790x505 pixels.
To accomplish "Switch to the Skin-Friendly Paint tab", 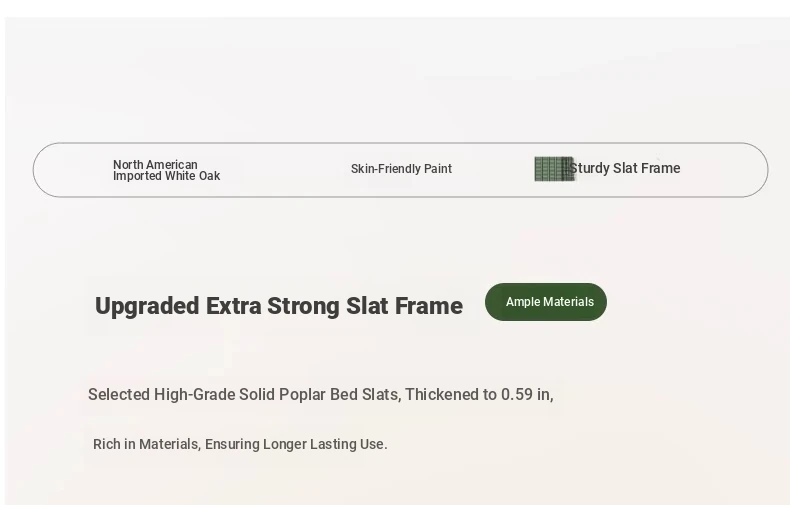I will coord(401,169).
